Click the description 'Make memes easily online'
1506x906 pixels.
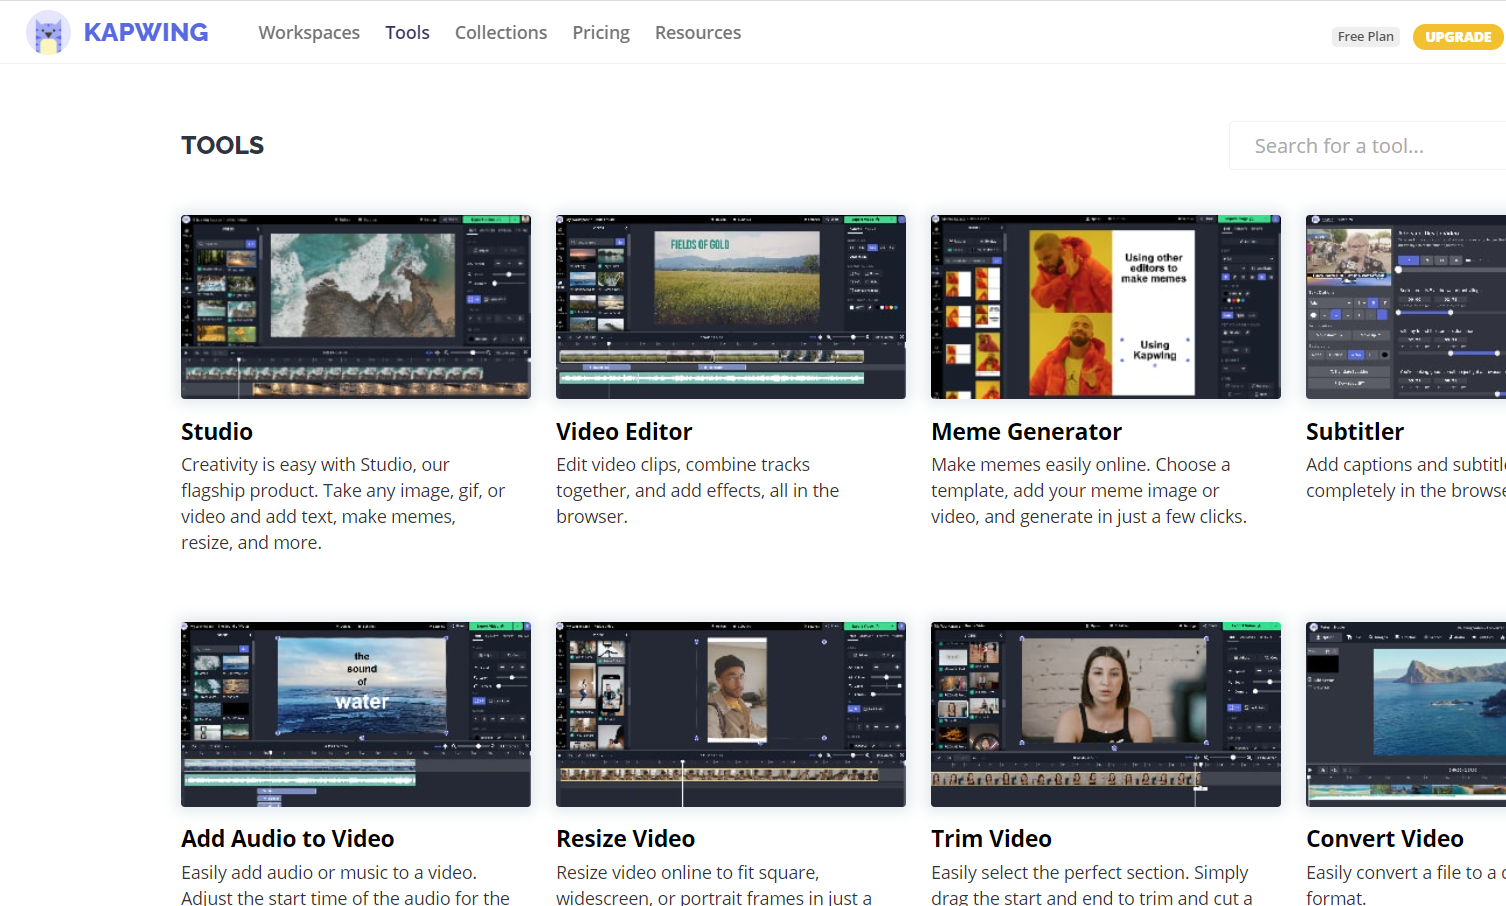pos(1089,491)
